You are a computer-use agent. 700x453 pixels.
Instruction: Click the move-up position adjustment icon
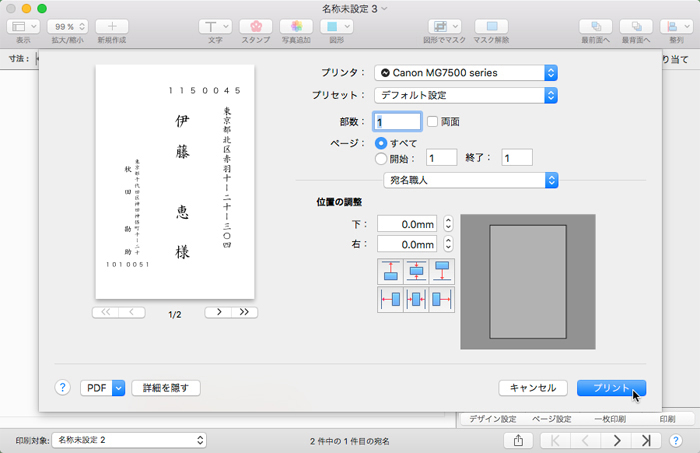pos(391,271)
